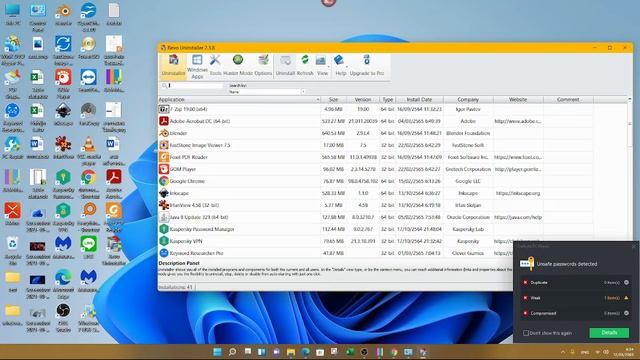The width and height of the screenshot is (640, 360).
Task: Open the VLC media player desktop icon
Action: (x=89, y=151)
